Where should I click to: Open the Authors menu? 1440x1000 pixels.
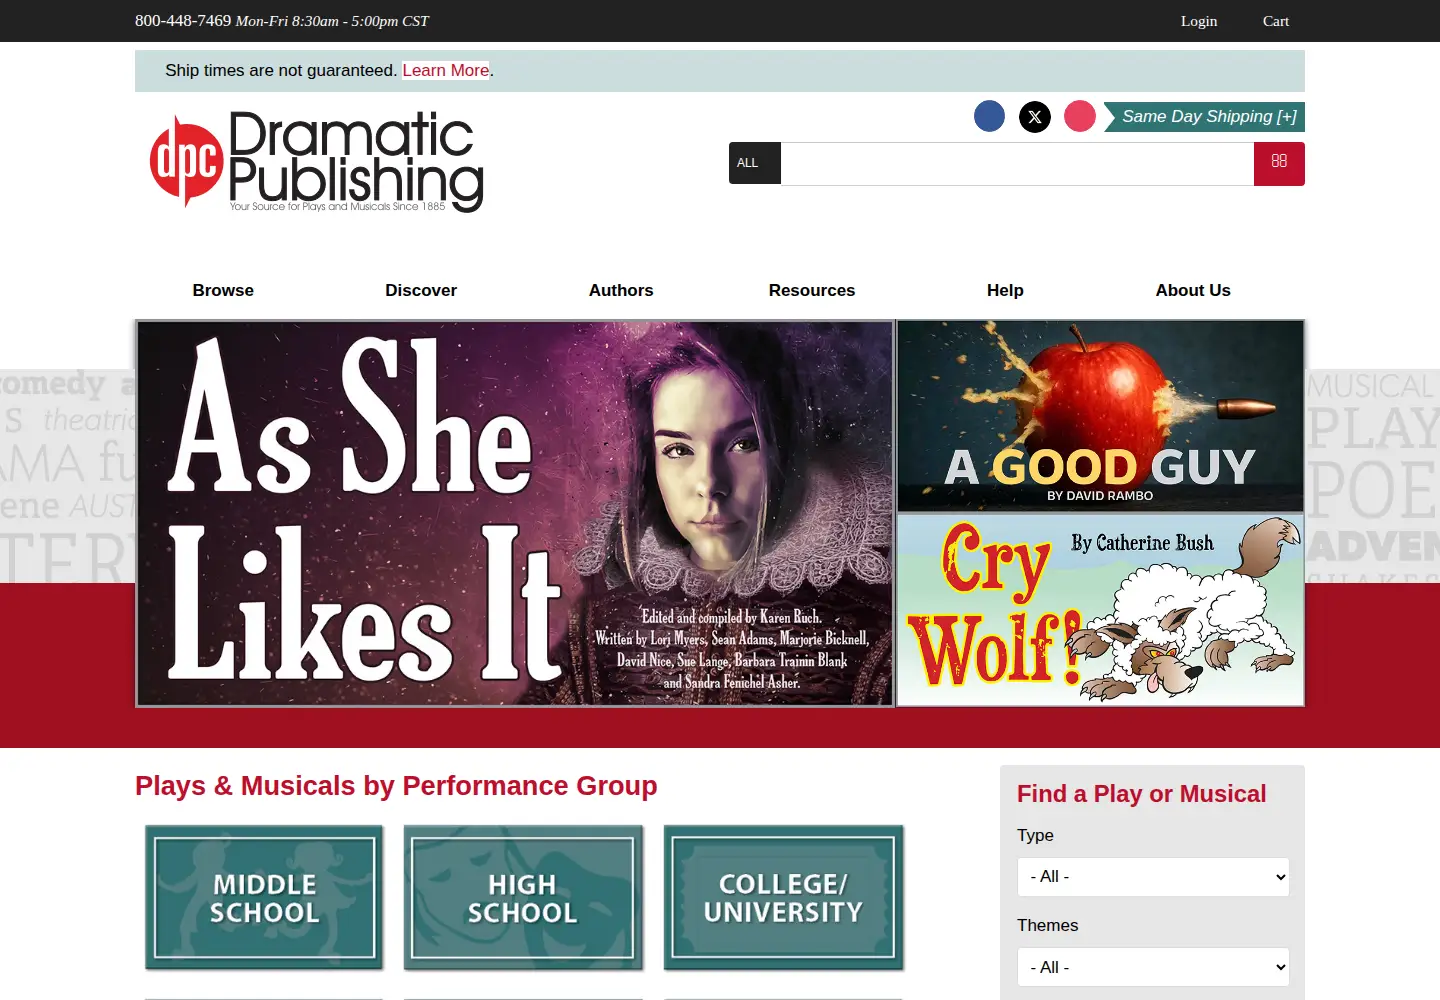pyautogui.click(x=621, y=290)
